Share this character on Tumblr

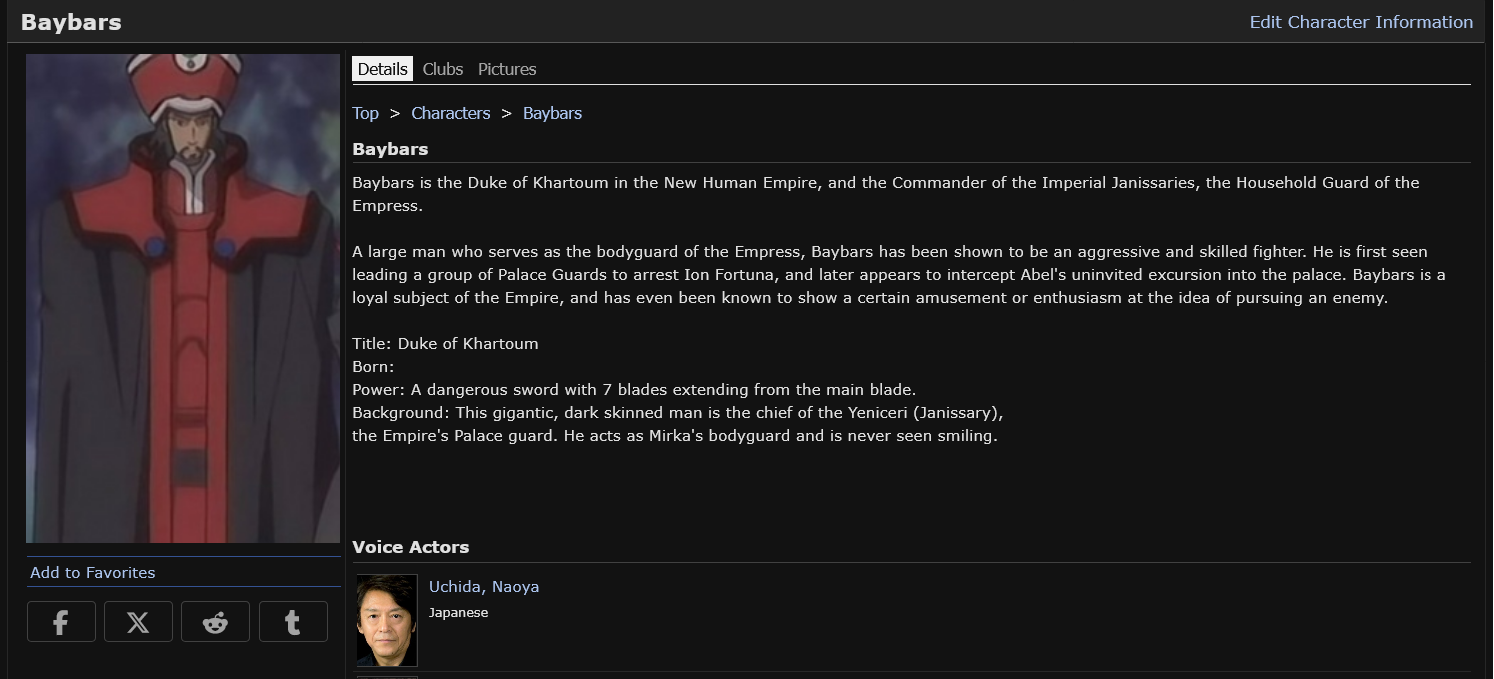click(293, 622)
